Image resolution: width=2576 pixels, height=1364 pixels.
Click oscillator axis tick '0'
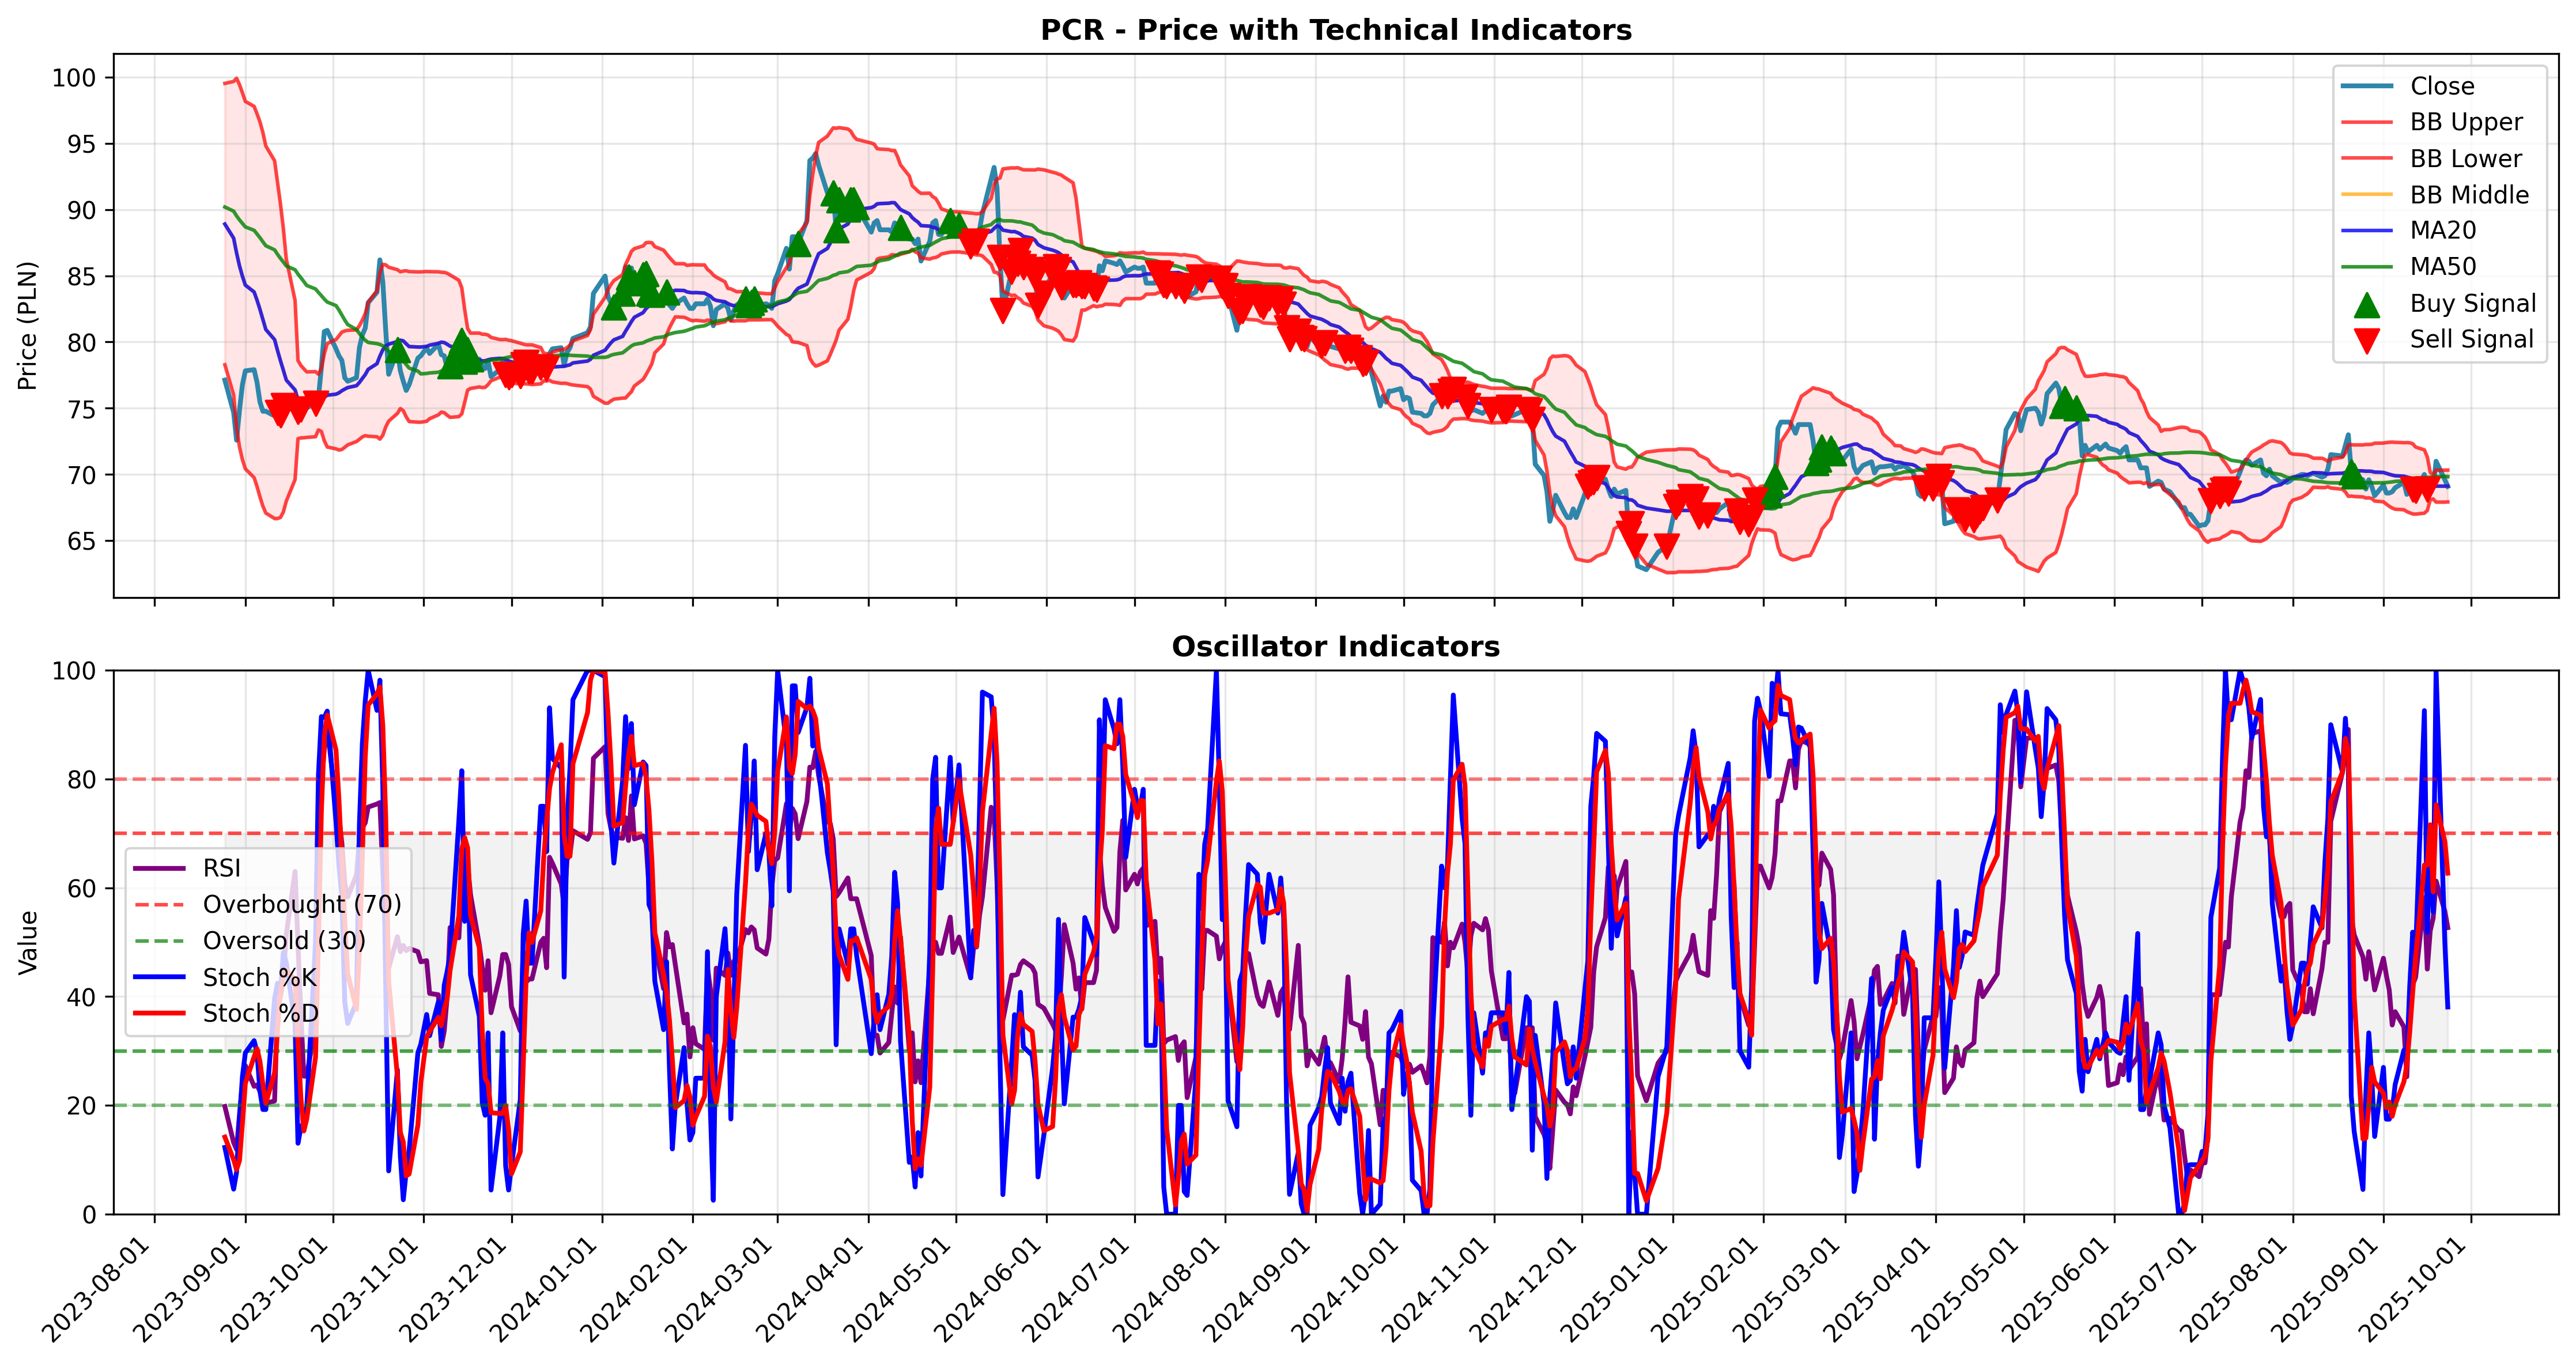90,1214
